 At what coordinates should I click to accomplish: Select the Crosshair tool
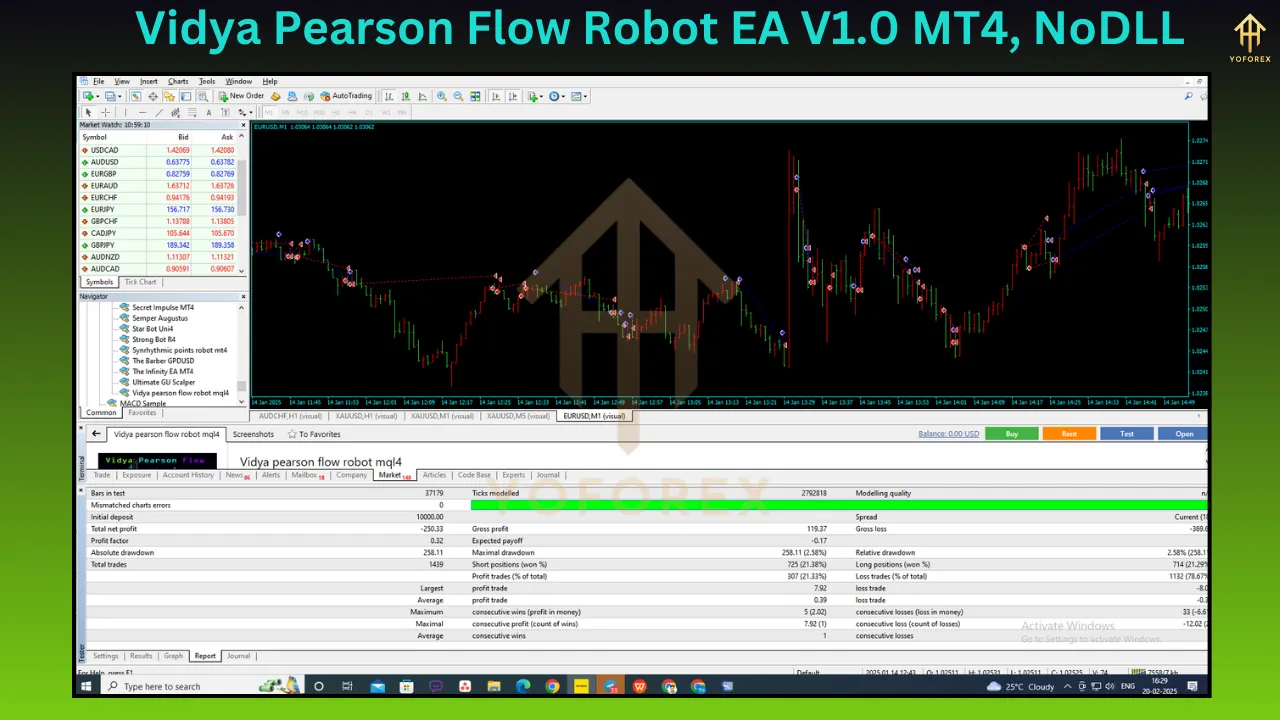pos(105,113)
